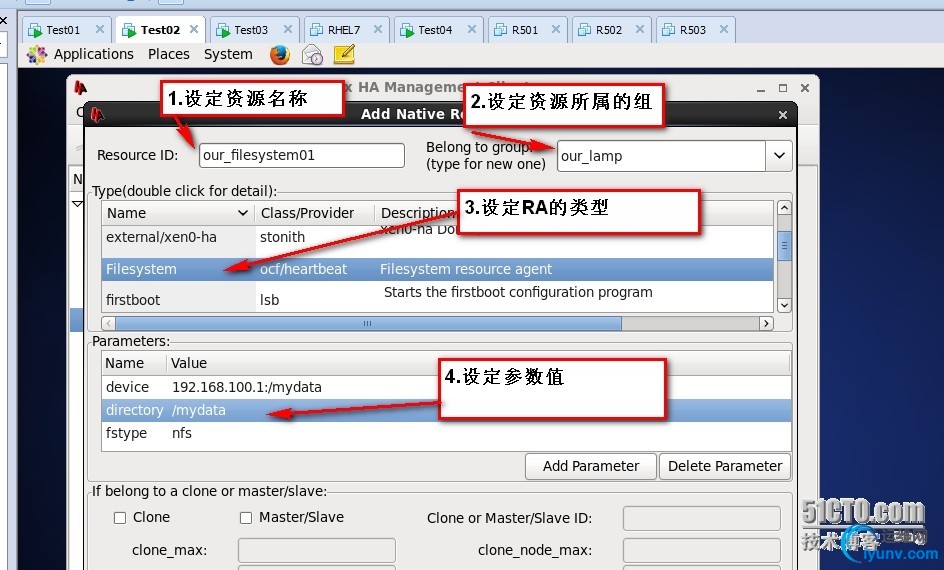
Task: Enable the Clone checkbox
Action: click(x=120, y=518)
